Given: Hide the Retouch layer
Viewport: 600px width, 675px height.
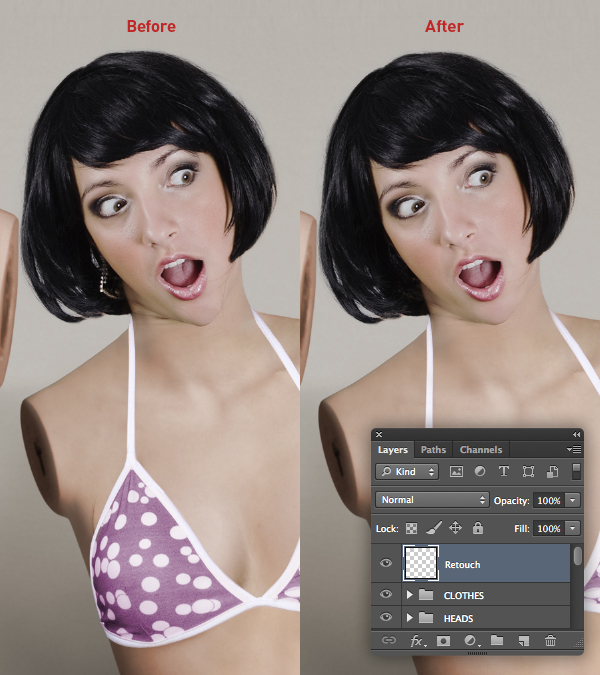Looking at the screenshot, I should 386,563.
